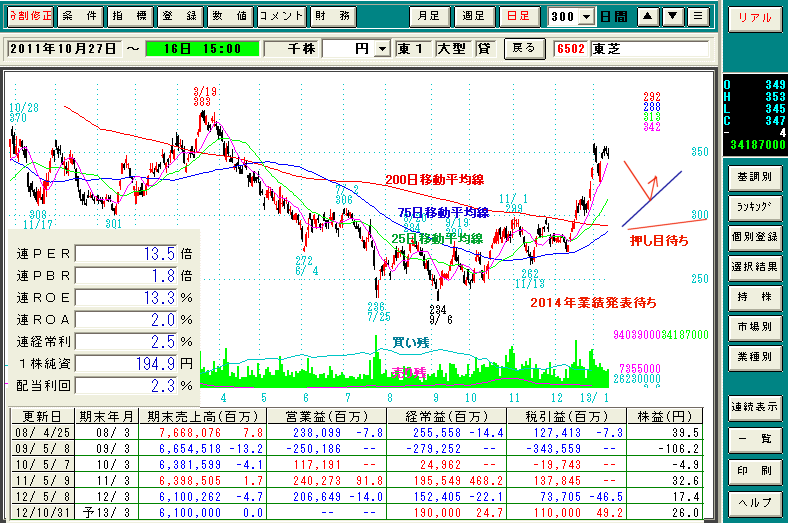Viewport: 788px width, 523px height.
Task: Open the ヘルプ help button
Action: point(754,503)
